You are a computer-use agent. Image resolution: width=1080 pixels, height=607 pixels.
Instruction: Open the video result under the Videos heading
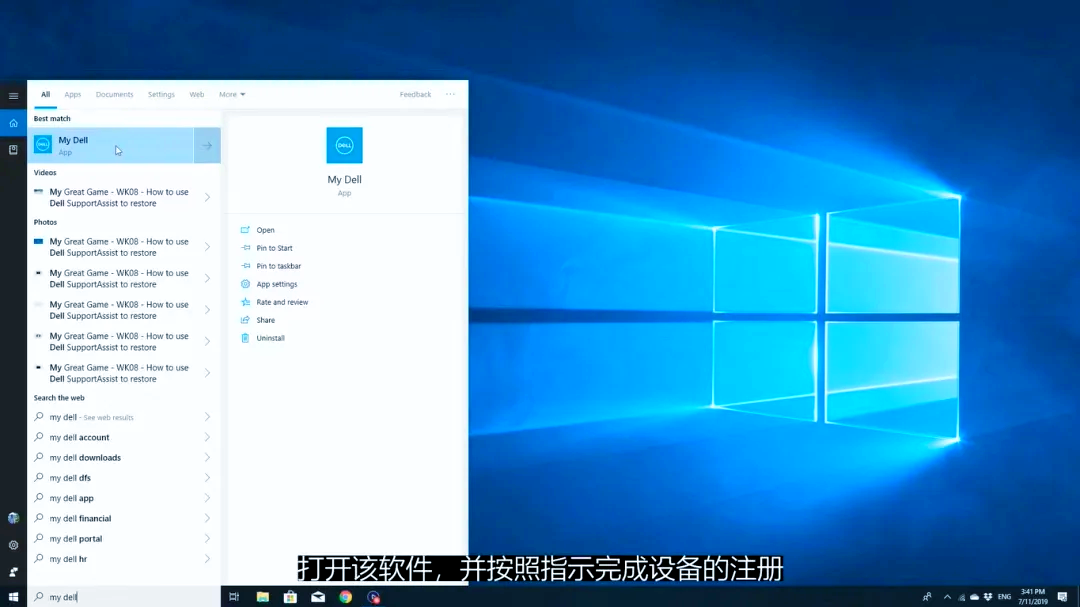pyautogui.click(x=118, y=198)
